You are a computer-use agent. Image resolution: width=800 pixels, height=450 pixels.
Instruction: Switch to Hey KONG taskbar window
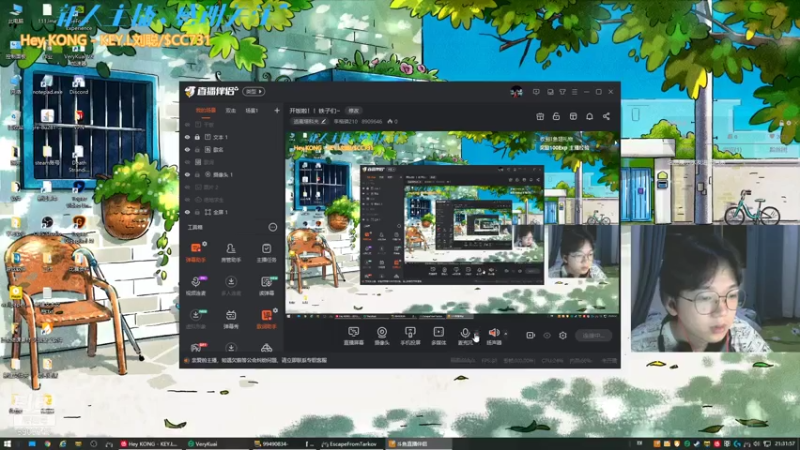coord(148,444)
